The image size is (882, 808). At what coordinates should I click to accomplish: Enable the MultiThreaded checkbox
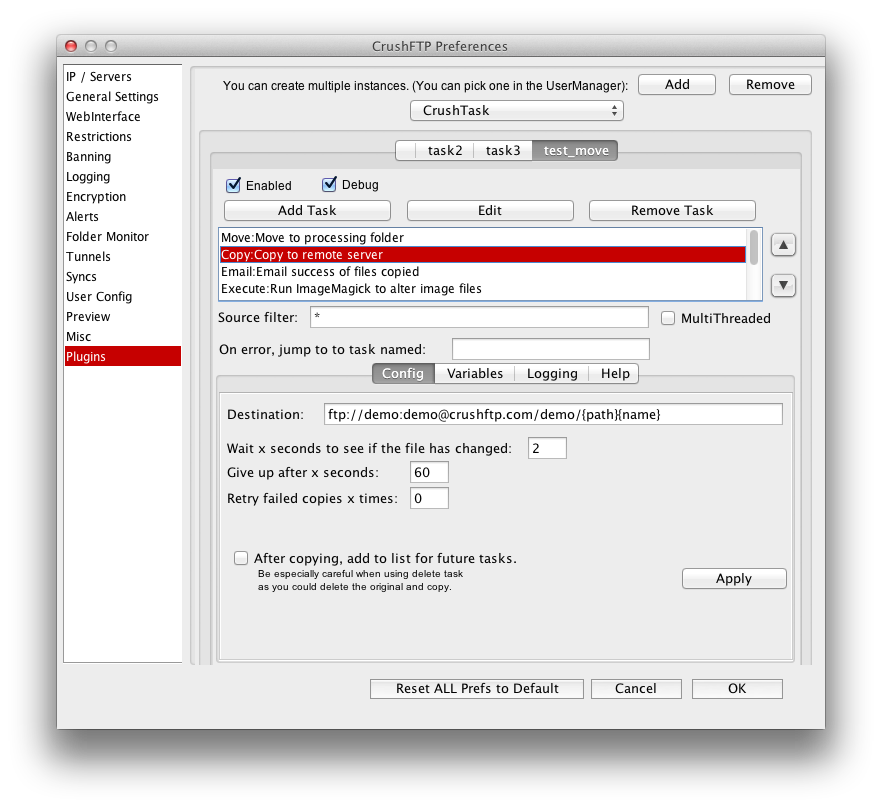pos(668,318)
